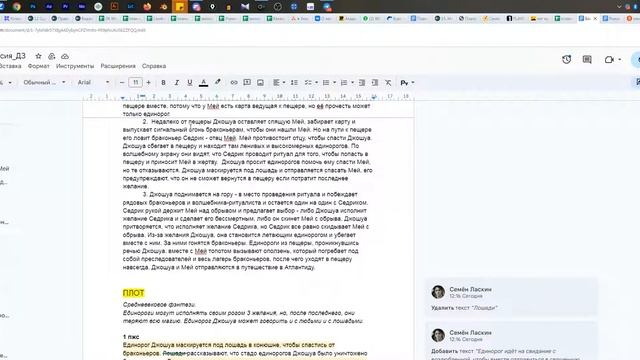The width and height of the screenshot is (640, 360).
Task: Open Premiere Pro from the taskbar
Action: pos(65,6)
